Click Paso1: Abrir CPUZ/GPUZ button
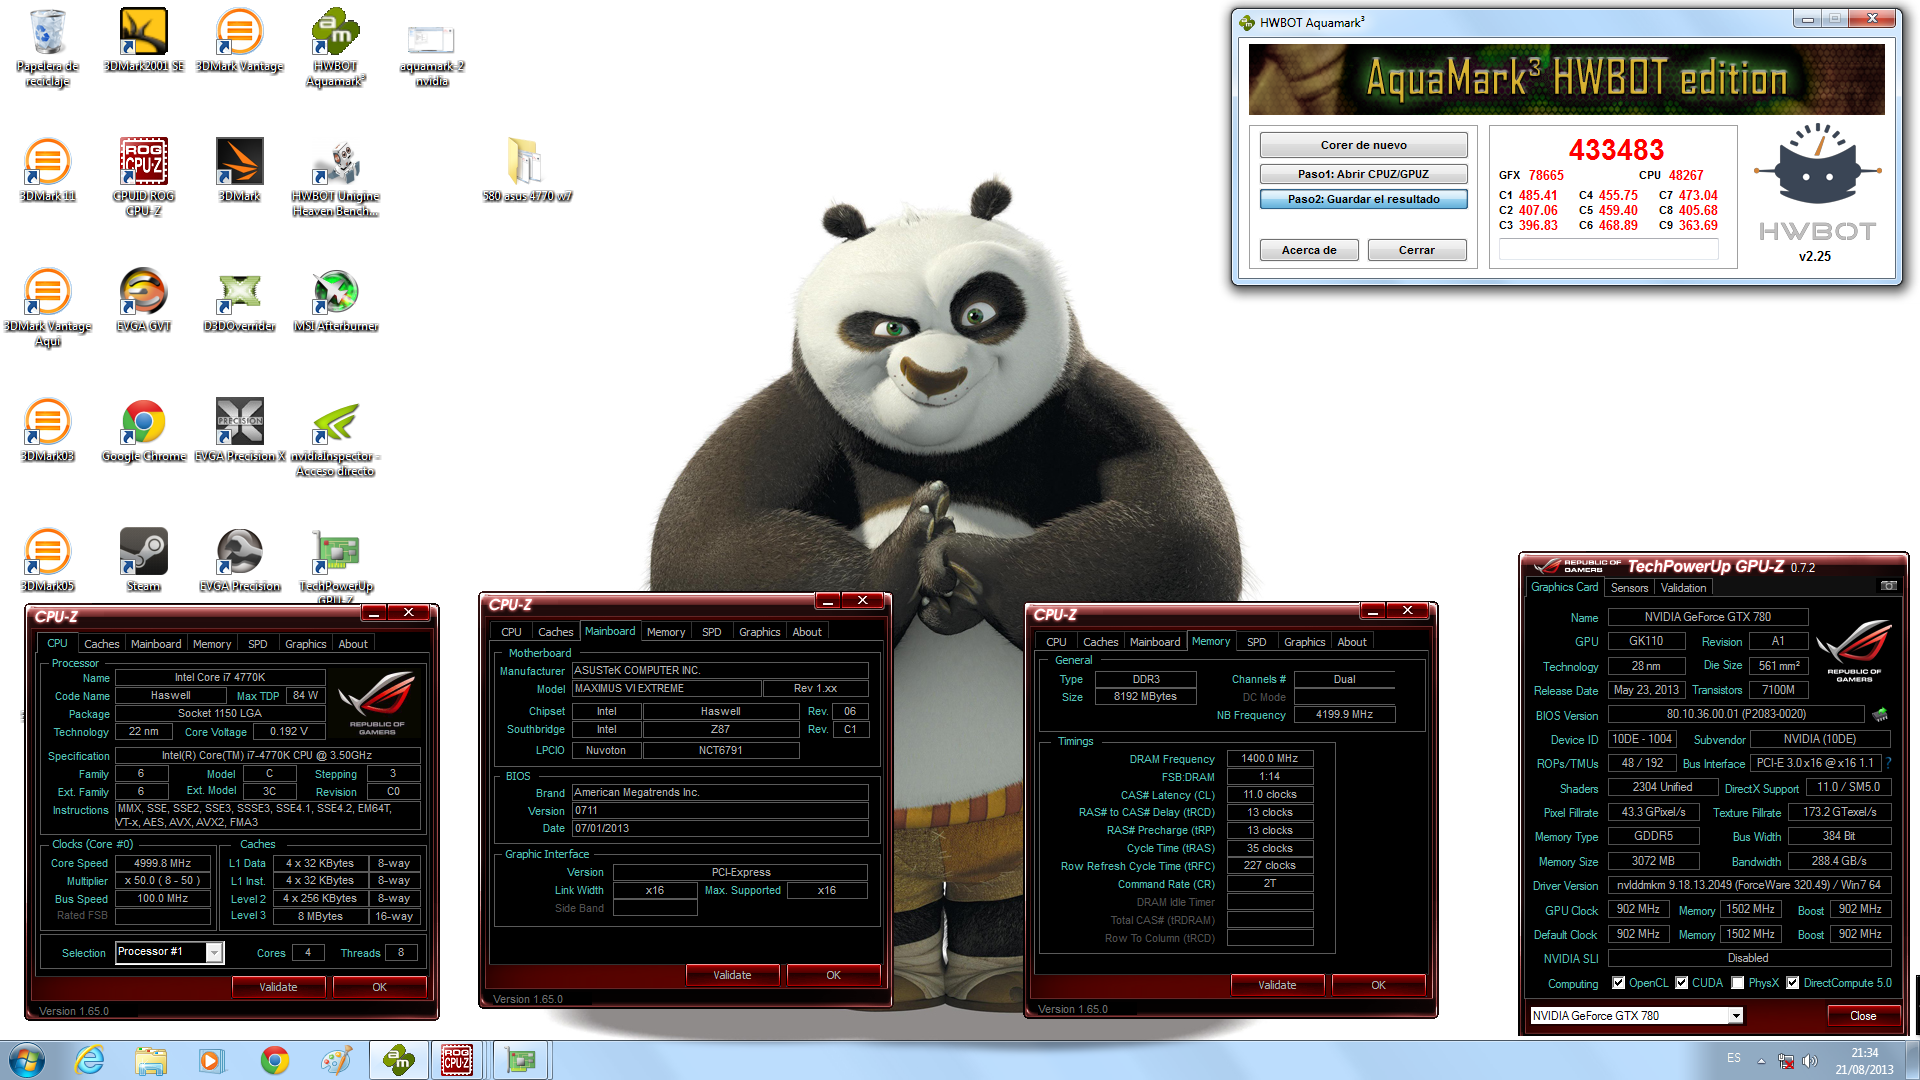Image resolution: width=1920 pixels, height=1080 pixels. [x=1363, y=174]
